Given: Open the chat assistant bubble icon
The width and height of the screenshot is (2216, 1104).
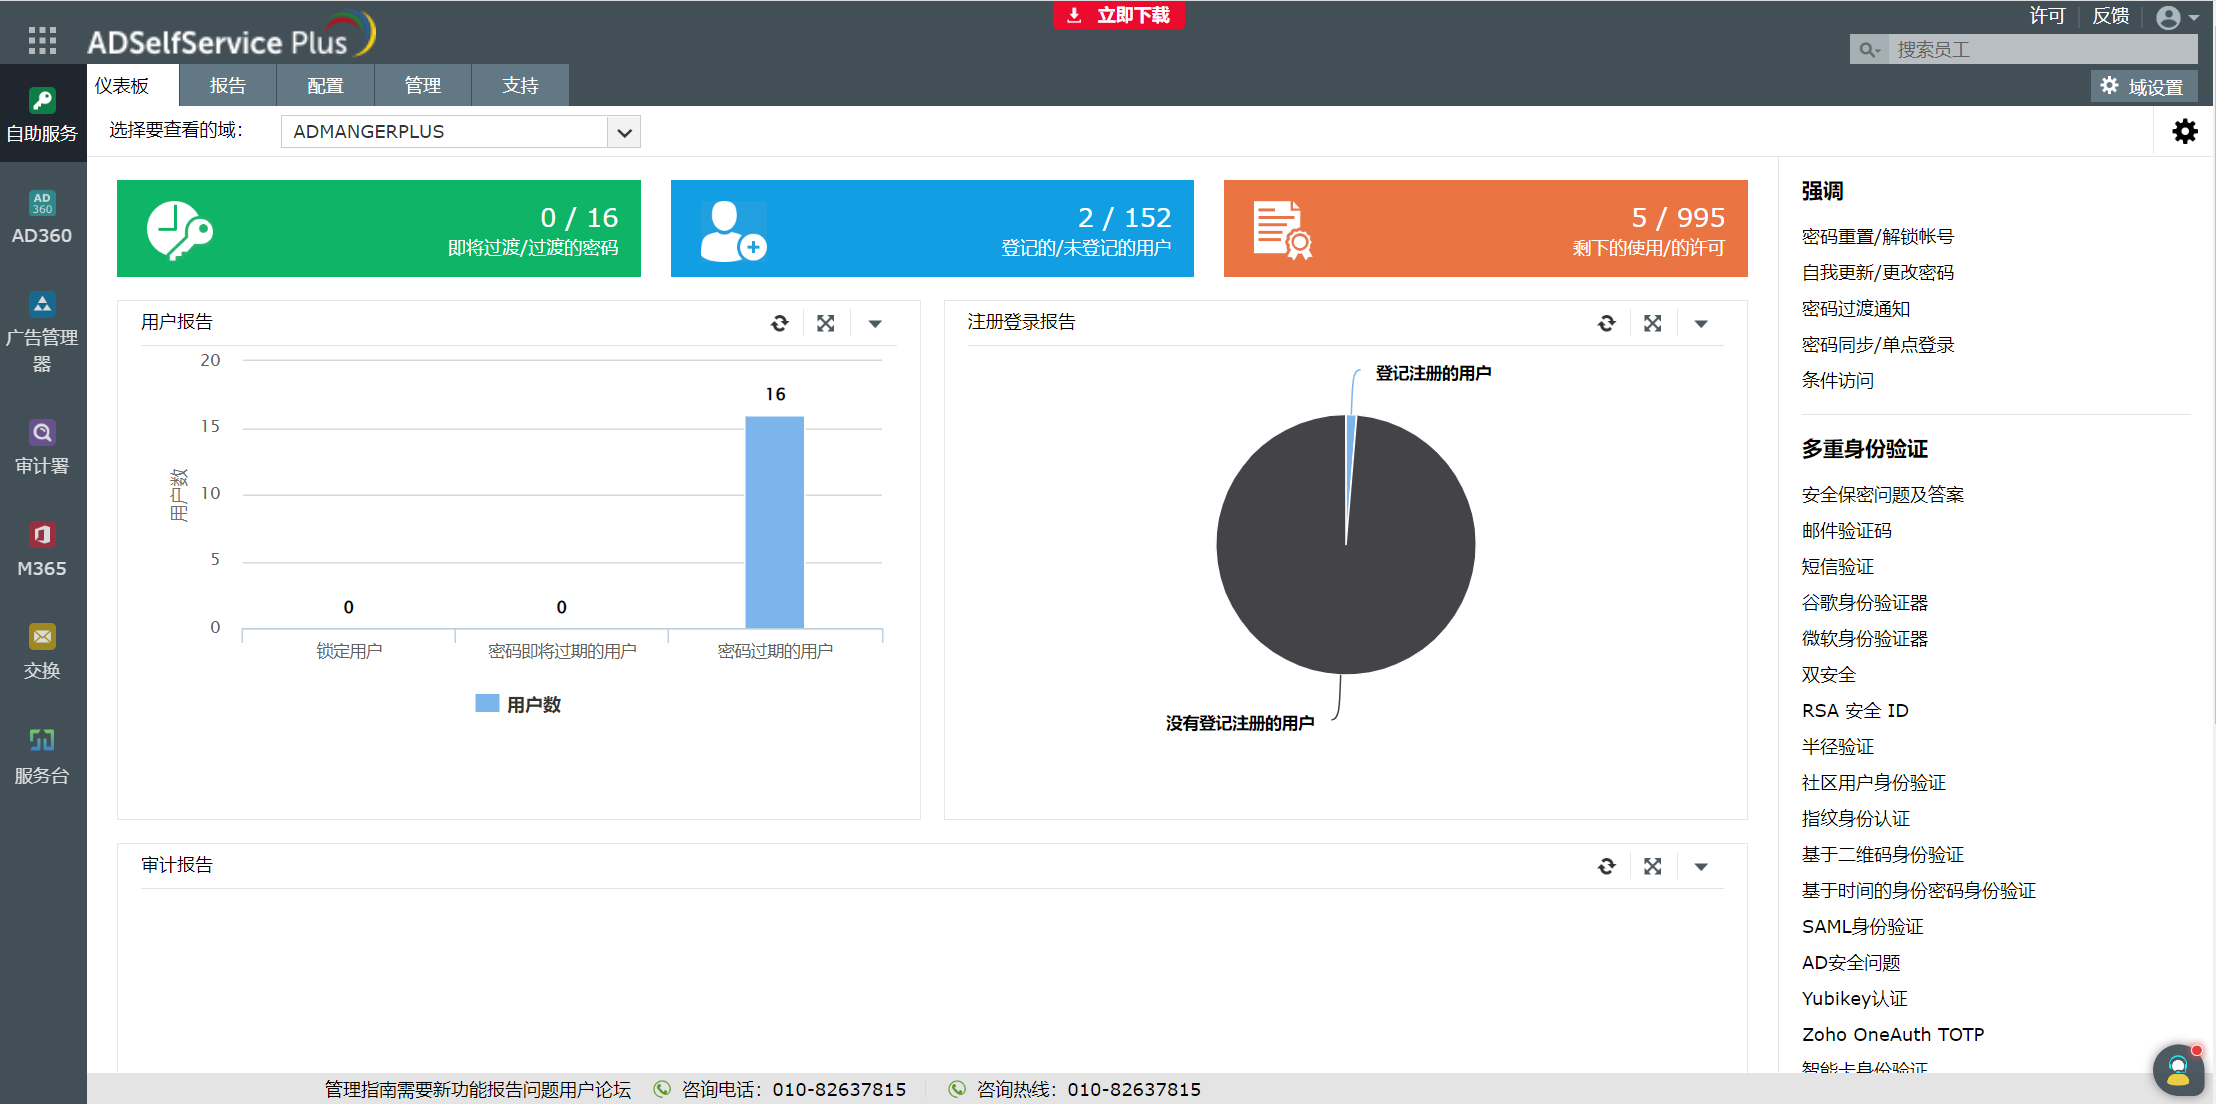Looking at the screenshot, I should [2178, 1070].
